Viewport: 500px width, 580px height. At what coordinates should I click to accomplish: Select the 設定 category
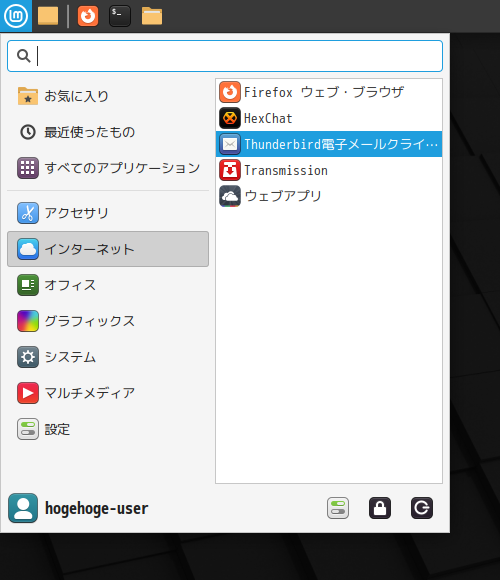108,429
